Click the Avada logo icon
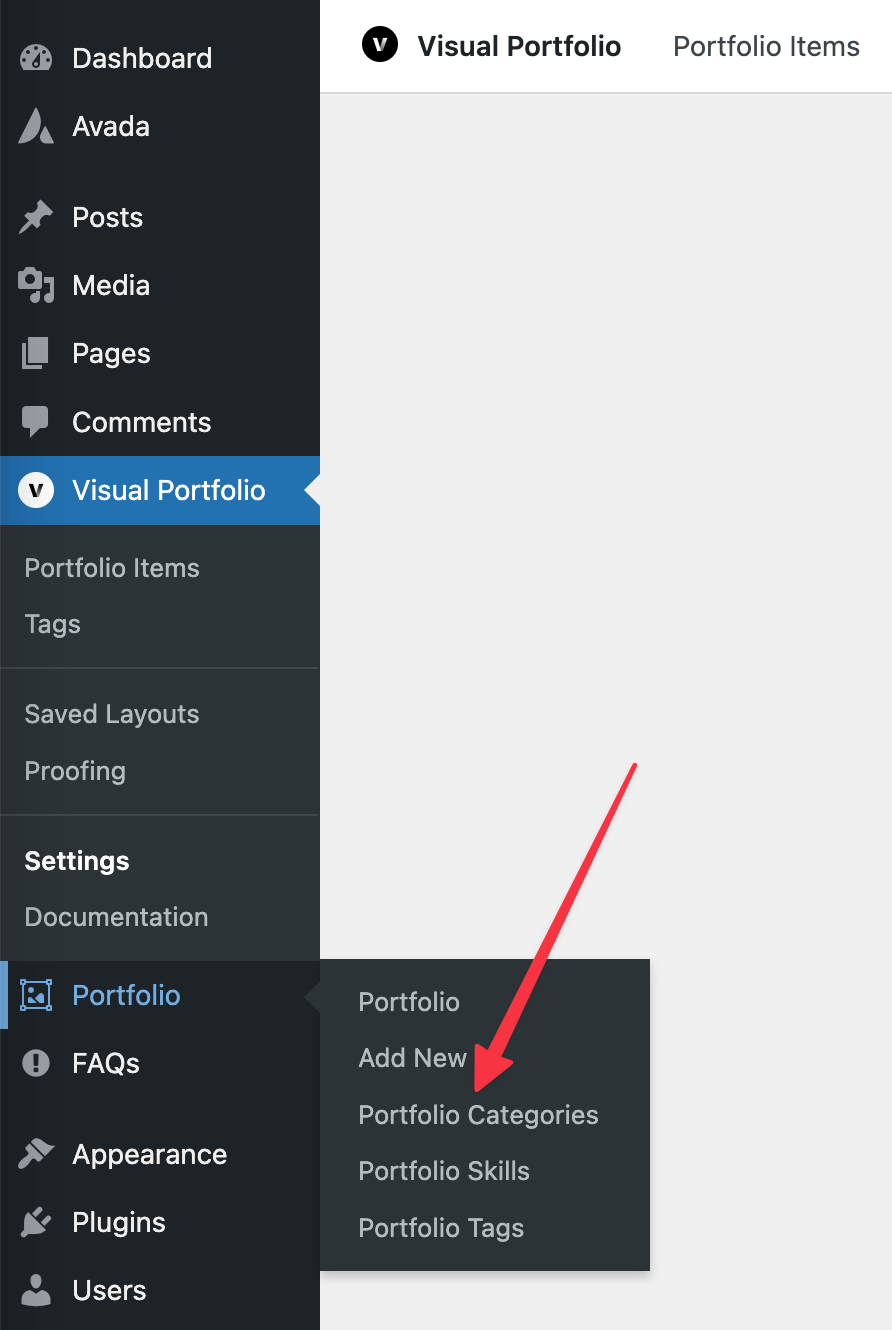The image size is (892, 1330). point(36,126)
